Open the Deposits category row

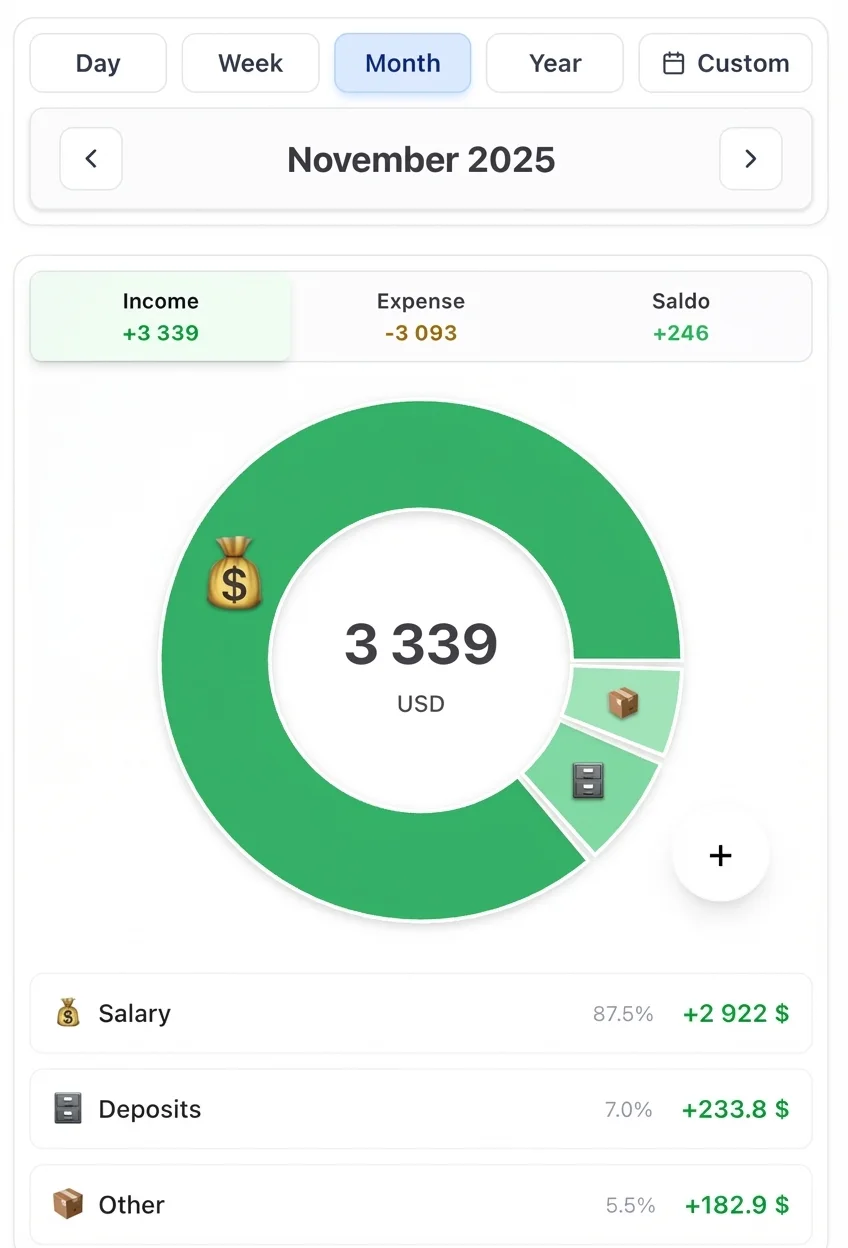click(420, 1108)
